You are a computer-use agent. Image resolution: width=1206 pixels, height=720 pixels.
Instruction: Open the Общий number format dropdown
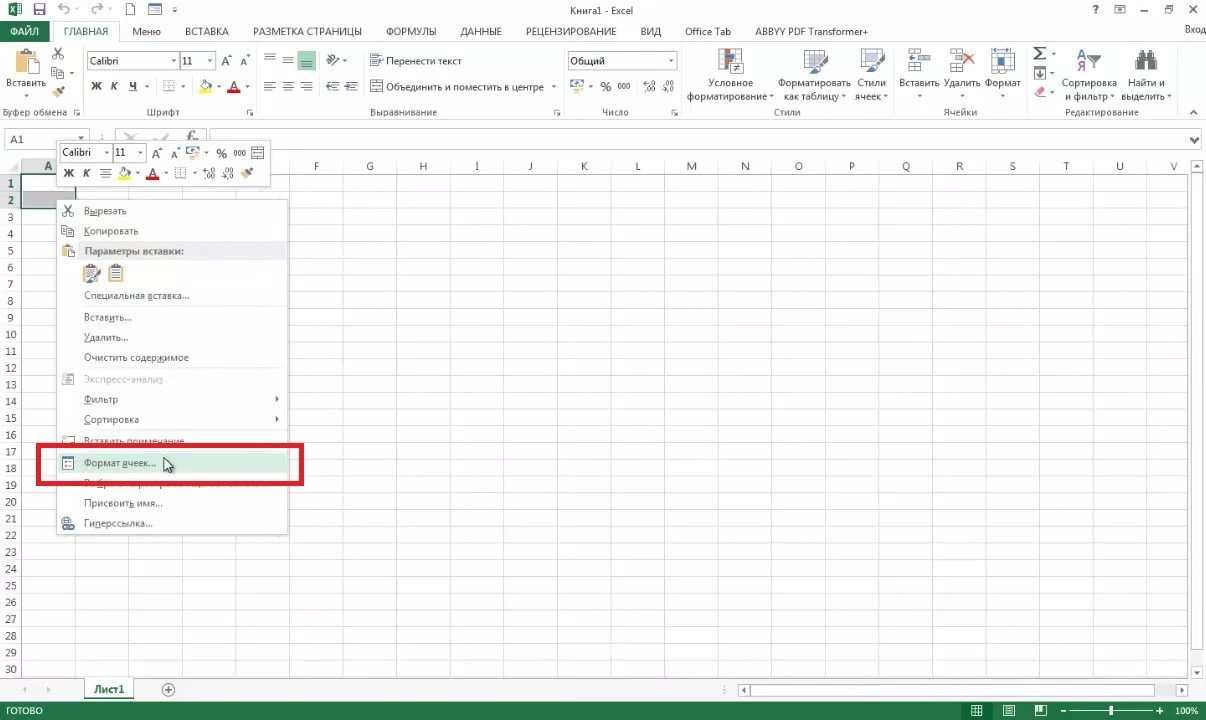pos(668,60)
